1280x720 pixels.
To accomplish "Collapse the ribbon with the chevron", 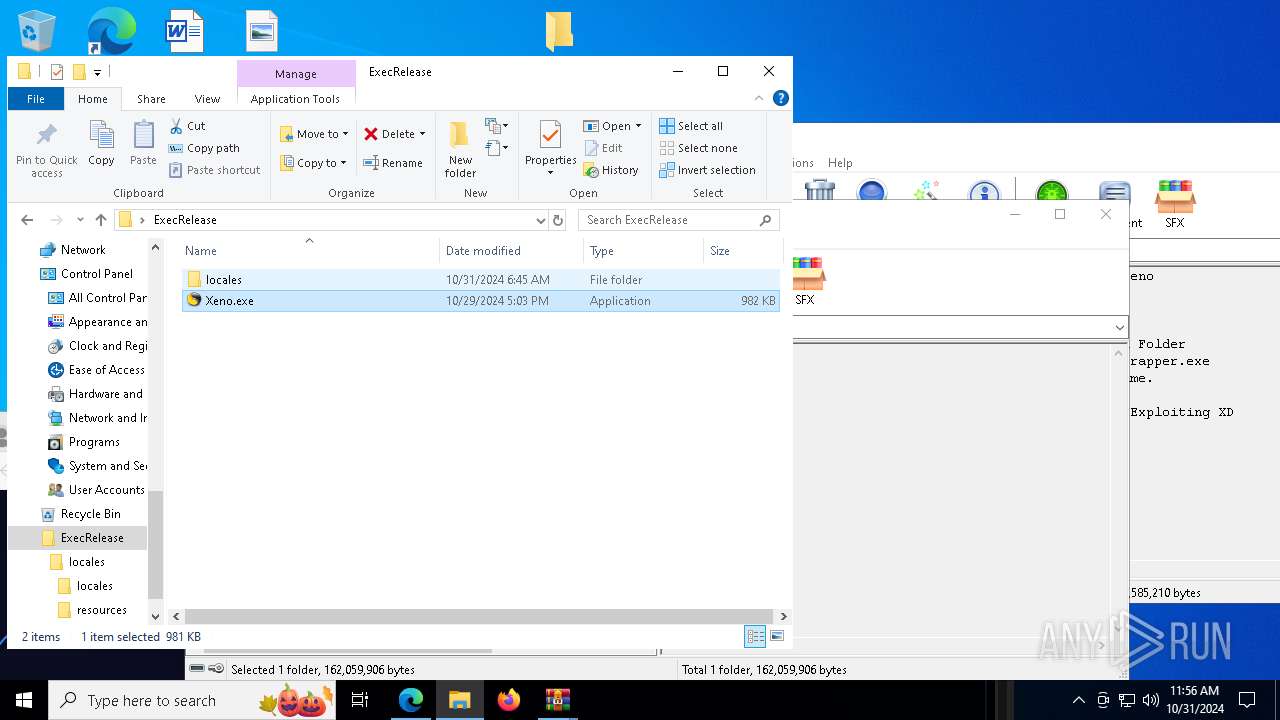I will (x=759, y=98).
